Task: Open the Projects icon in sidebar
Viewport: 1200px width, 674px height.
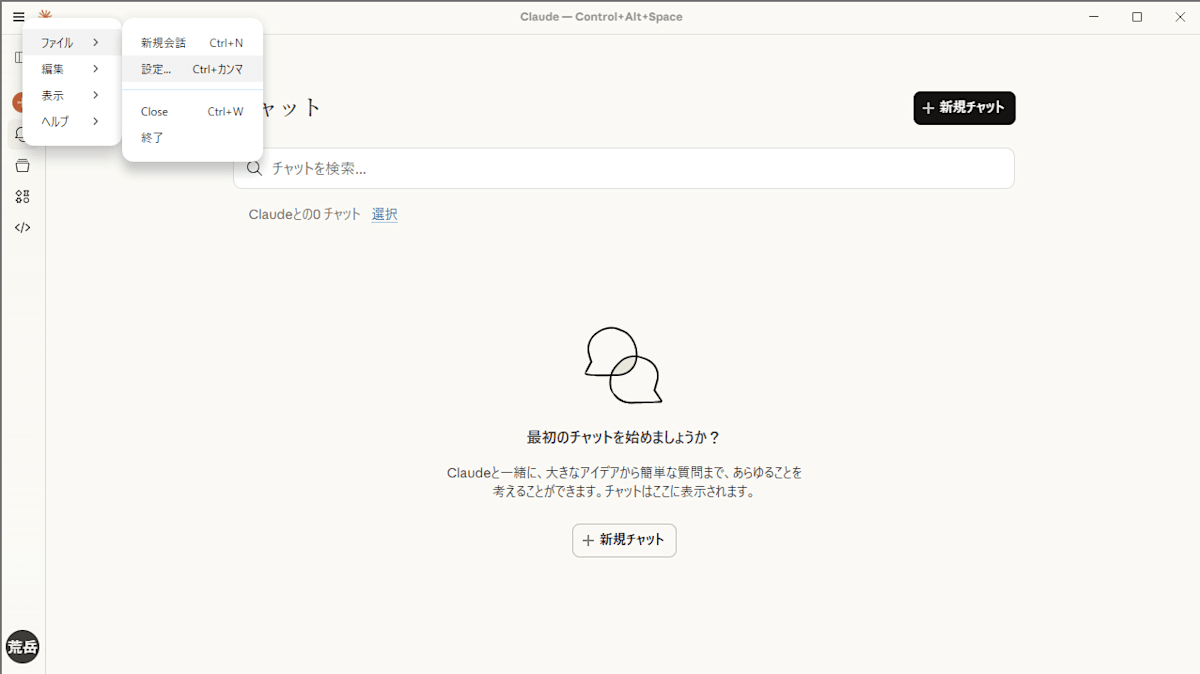Action: coord(22,165)
